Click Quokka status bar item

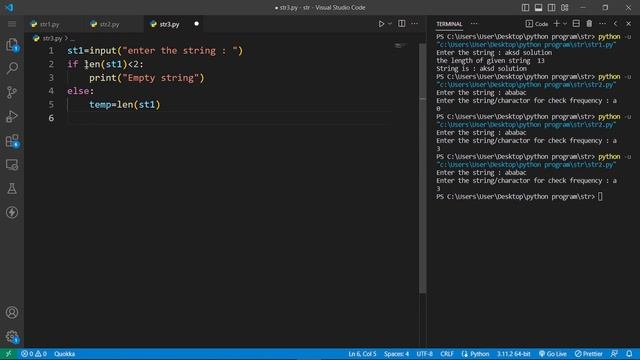tap(64, 354)
